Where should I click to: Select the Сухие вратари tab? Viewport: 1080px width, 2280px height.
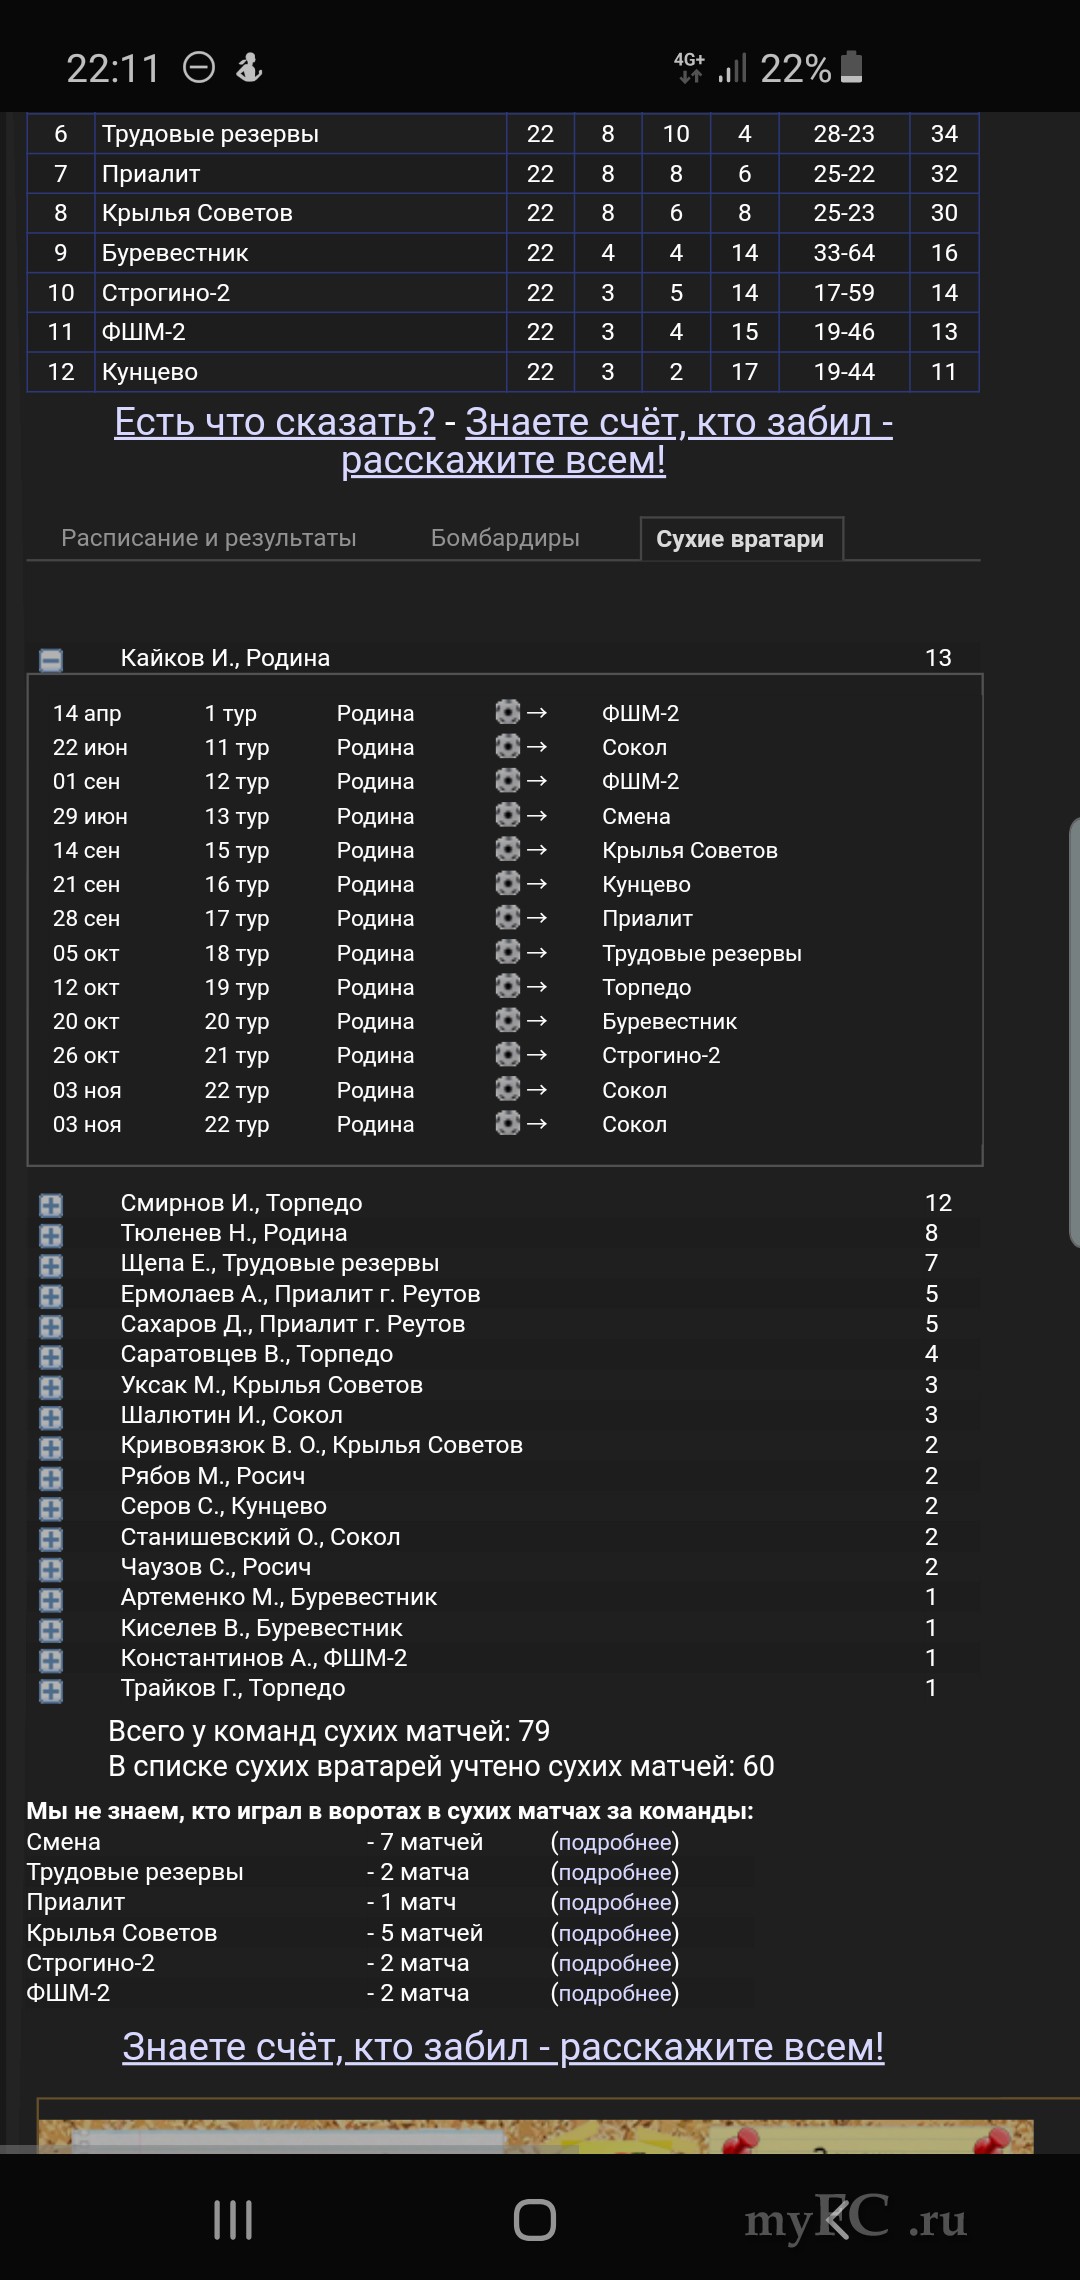click(x=740, y=539)
